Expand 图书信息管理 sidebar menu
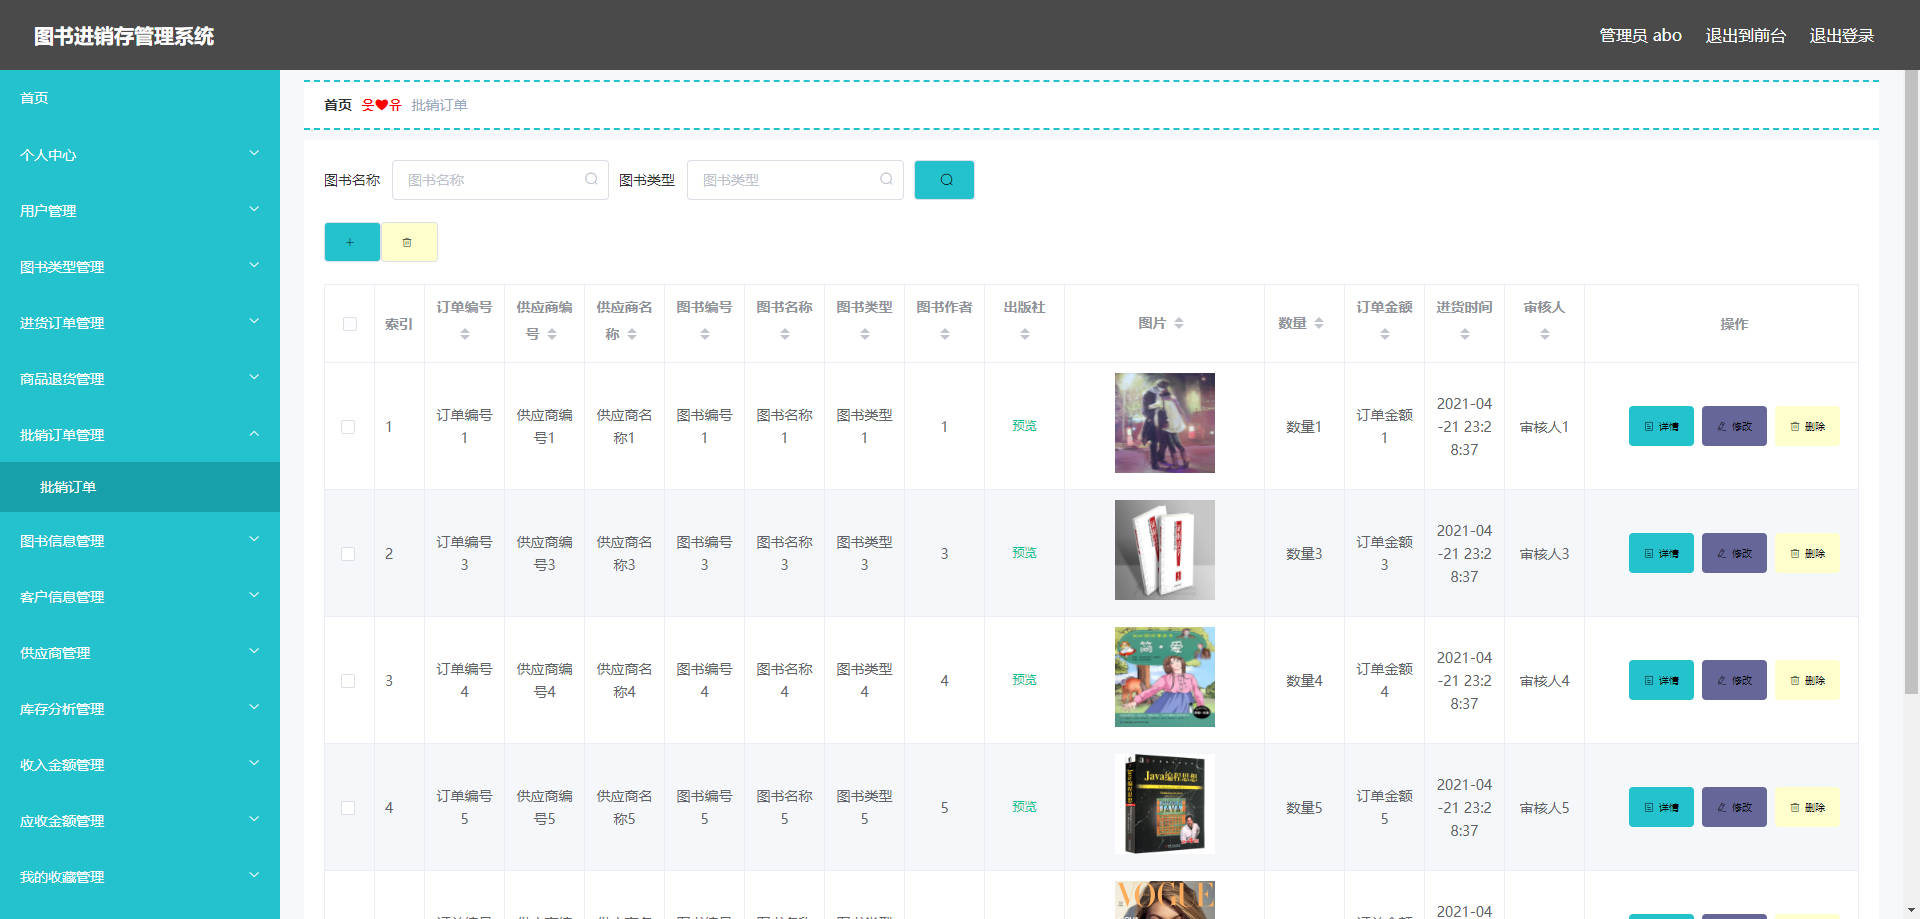This screenshot has width=1920, height=919. click(140, 540)
